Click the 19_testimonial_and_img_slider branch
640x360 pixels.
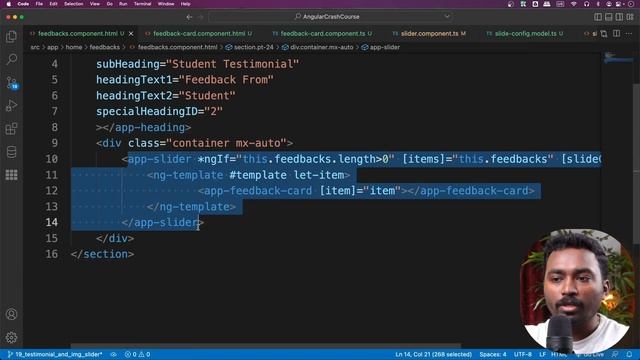(55, 354)
